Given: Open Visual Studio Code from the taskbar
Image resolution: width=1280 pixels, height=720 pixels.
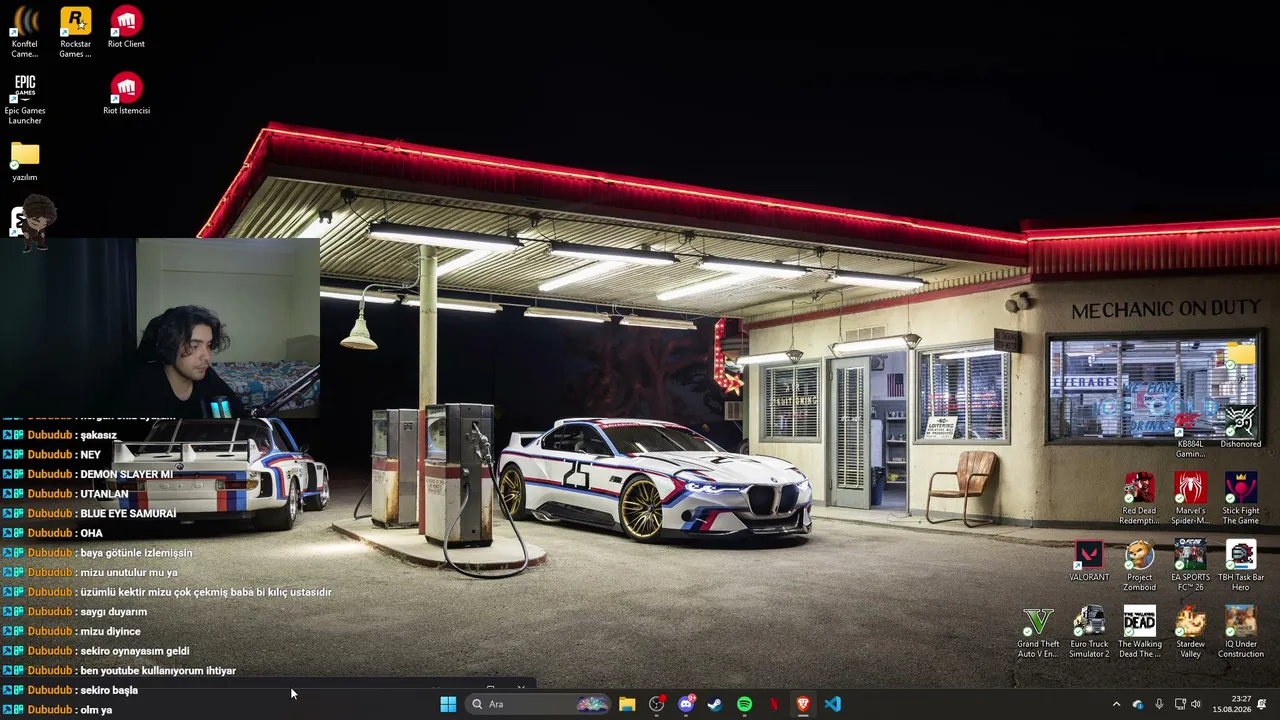Looking at the screenshot, I should point(832,704).
